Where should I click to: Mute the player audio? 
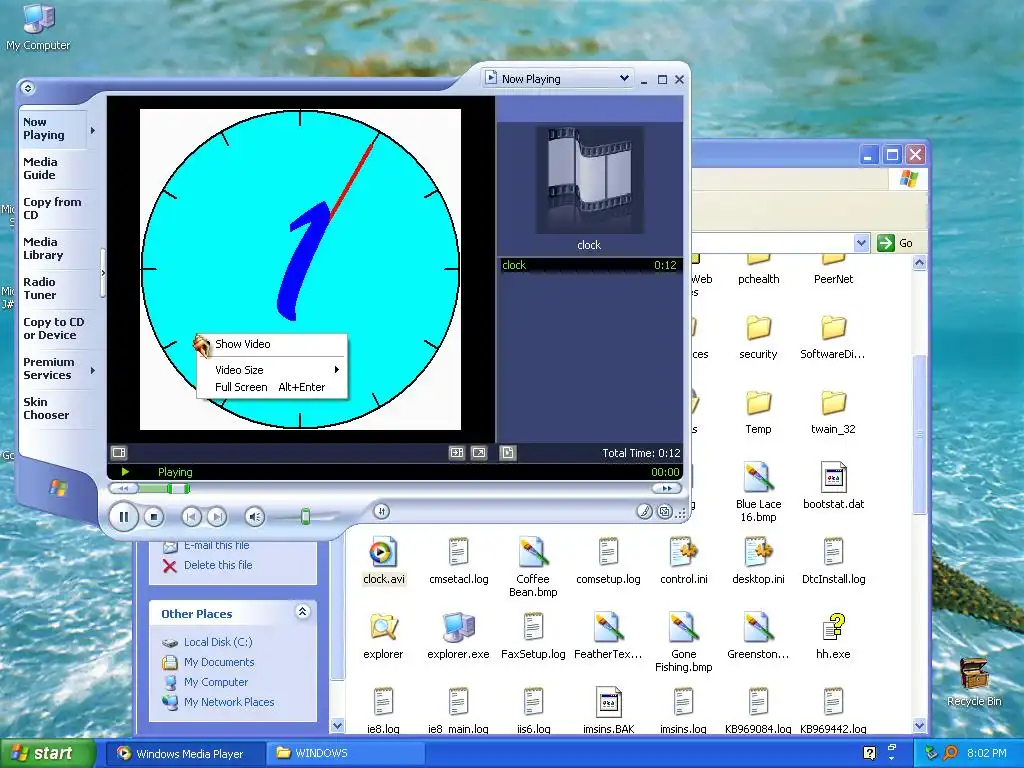click(x=255, y=517)
